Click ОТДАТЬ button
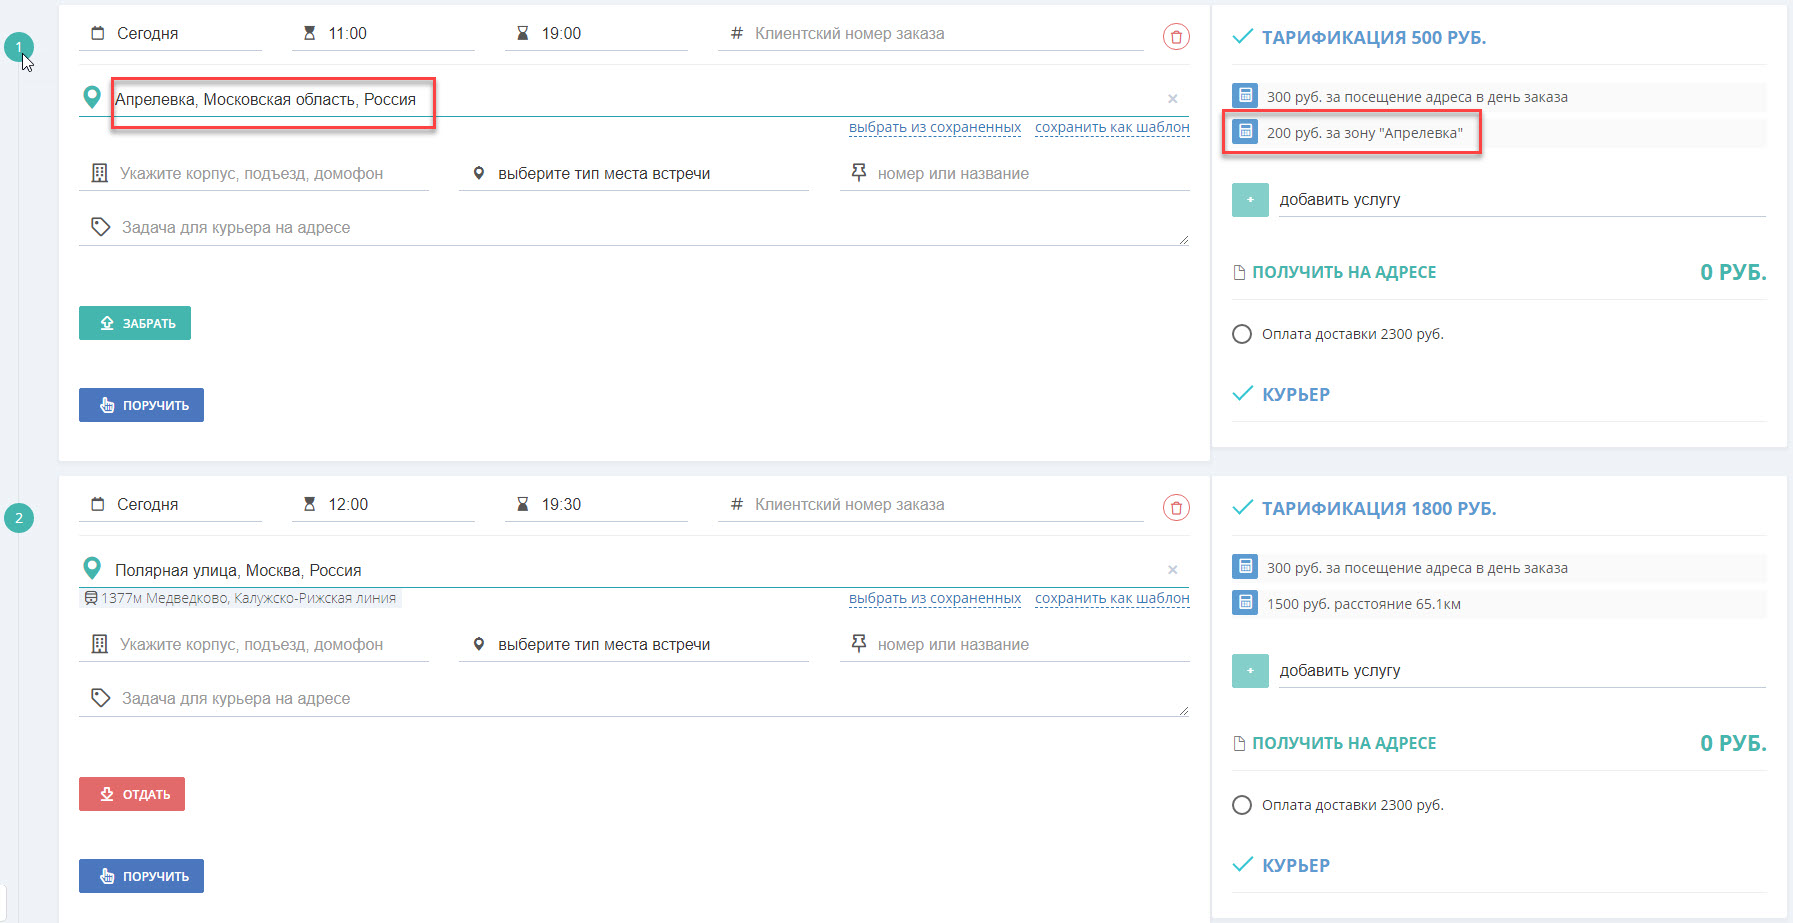 (x=132, y=794)
